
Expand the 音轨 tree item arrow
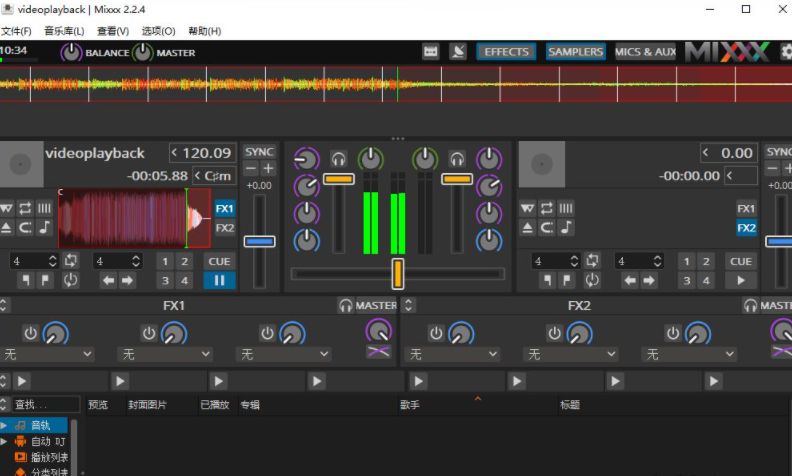(x=4, y=425)
